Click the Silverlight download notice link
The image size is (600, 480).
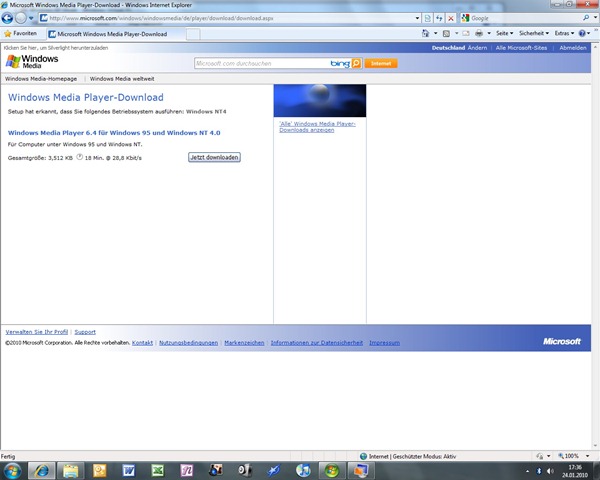[x=56, y=48]
